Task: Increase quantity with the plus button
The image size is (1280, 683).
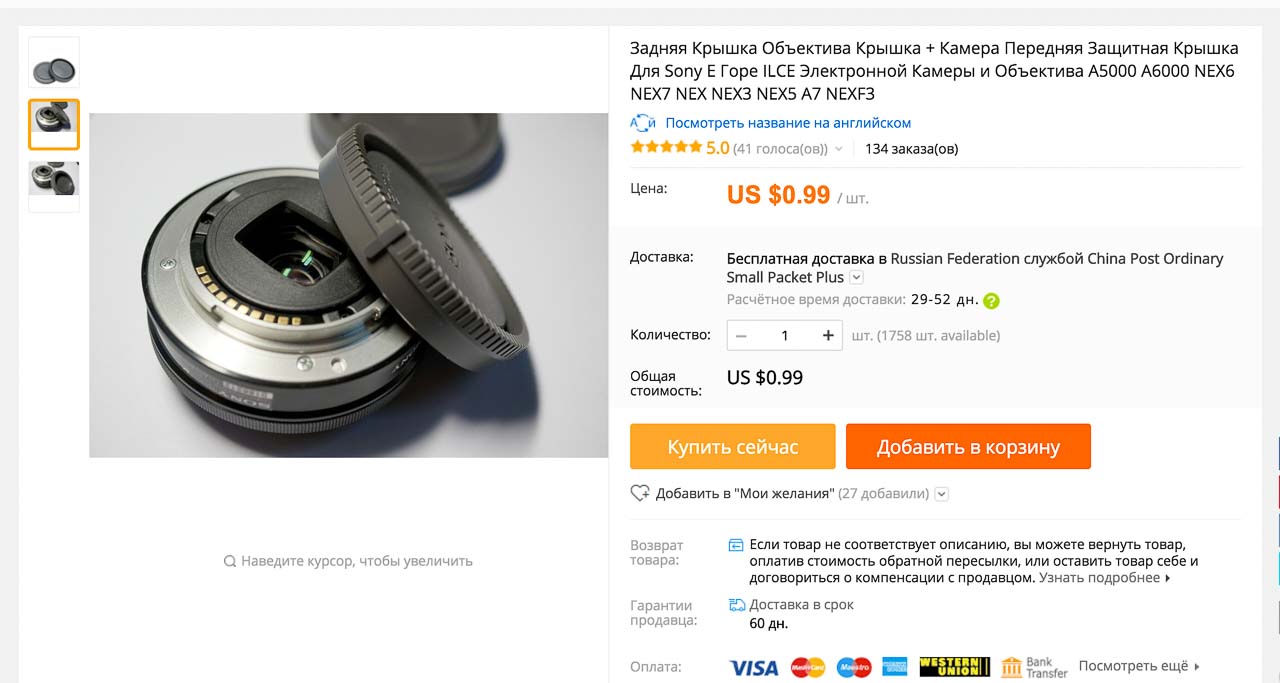Action: [828, 335]
